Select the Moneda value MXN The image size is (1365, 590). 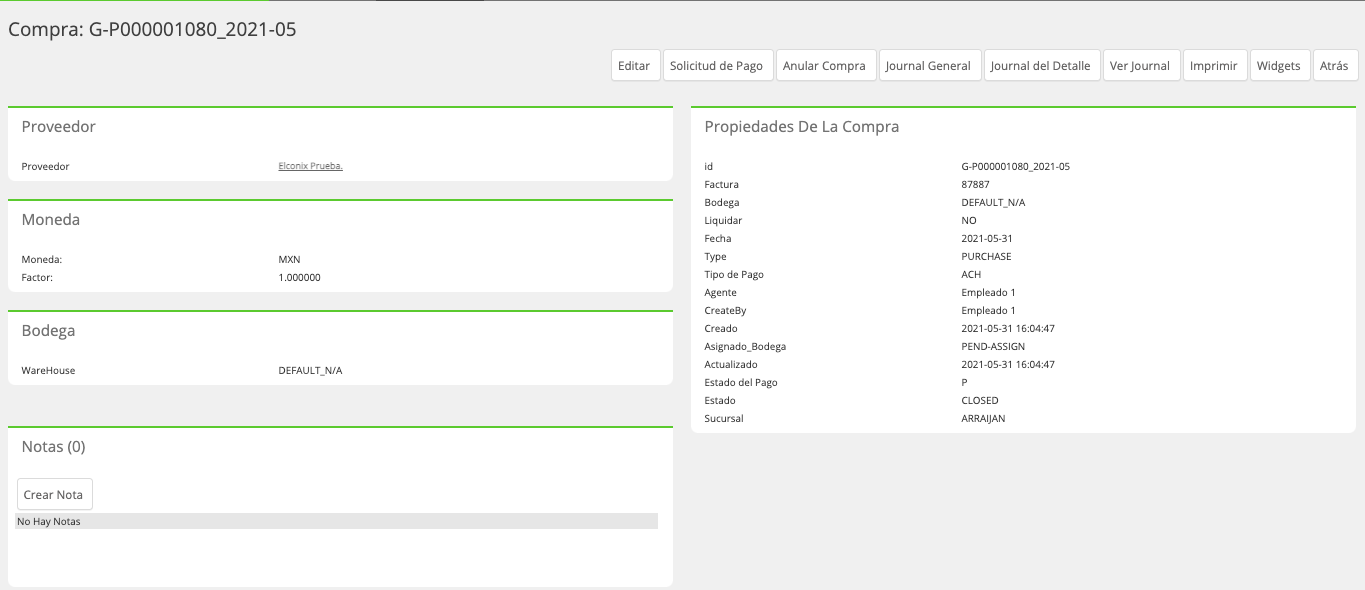289,259
